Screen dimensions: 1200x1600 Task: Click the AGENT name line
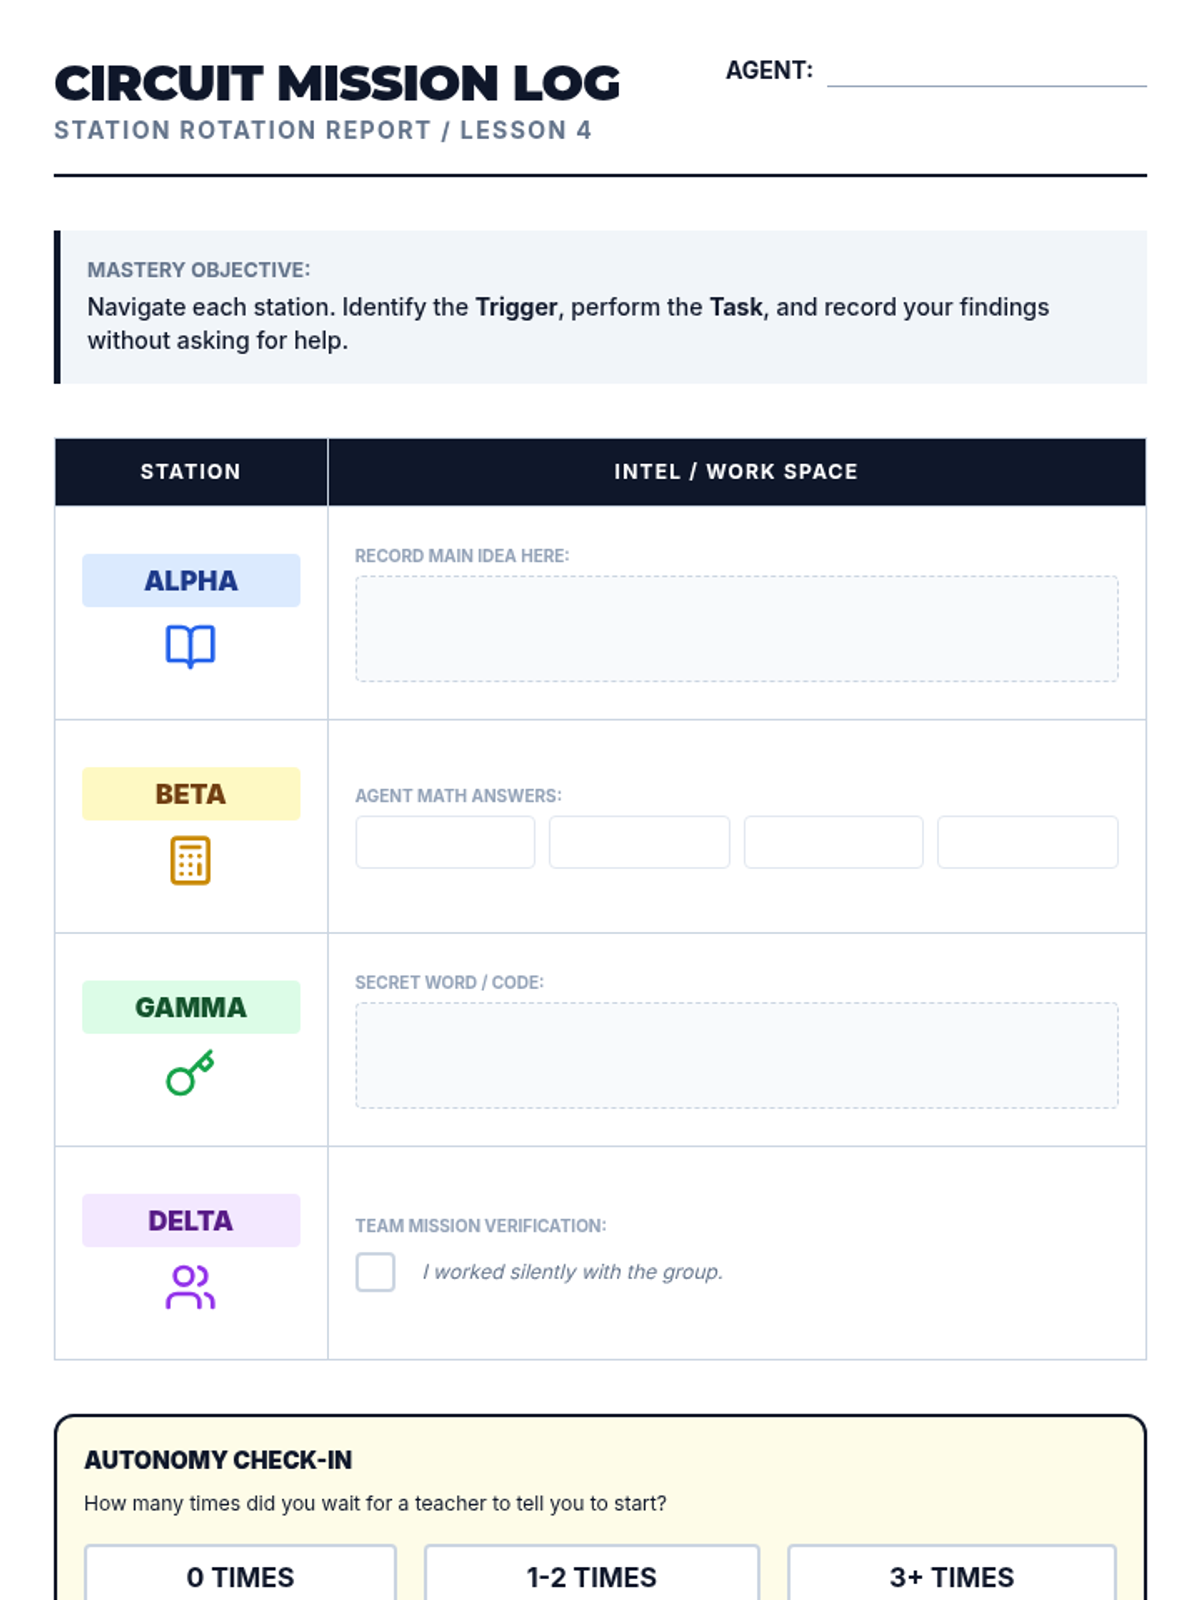(x=986, y=72)
